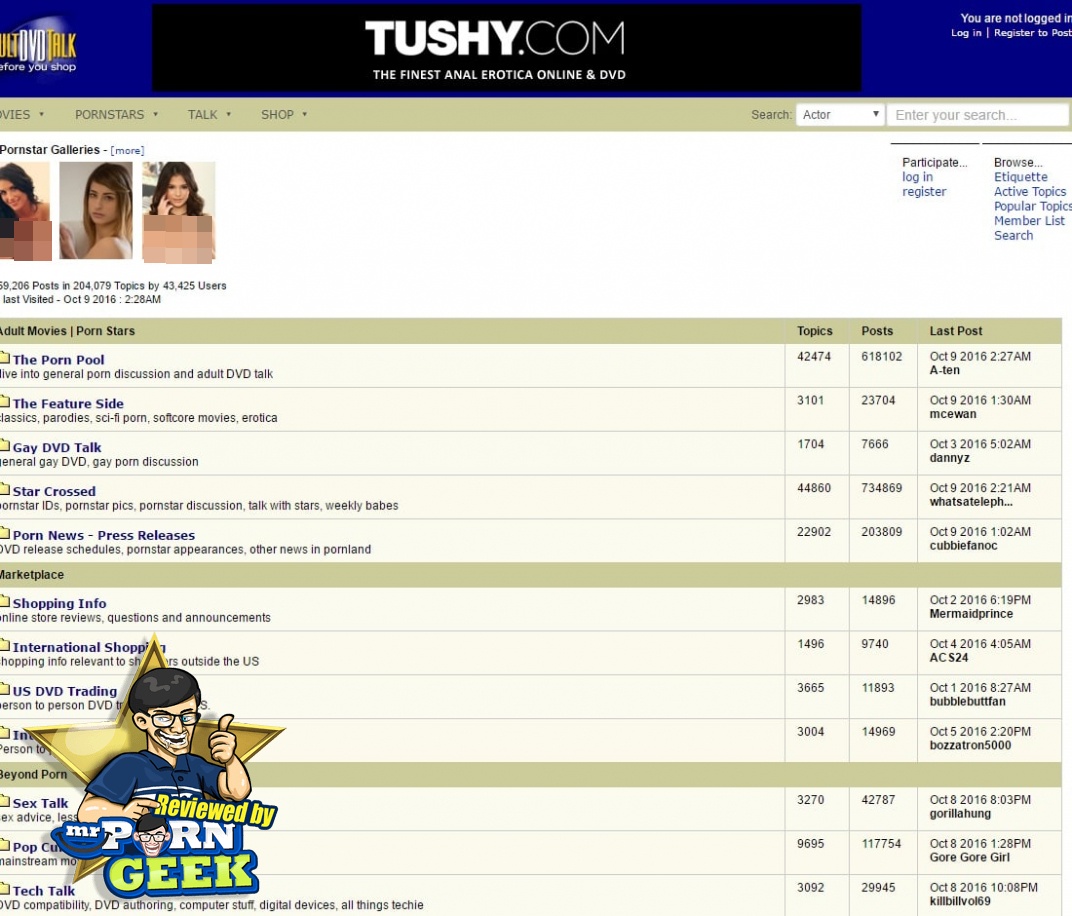Expand the TALK navigation menu
The height and width of the screenshot is (916, 1072).
tap(209, 115)
